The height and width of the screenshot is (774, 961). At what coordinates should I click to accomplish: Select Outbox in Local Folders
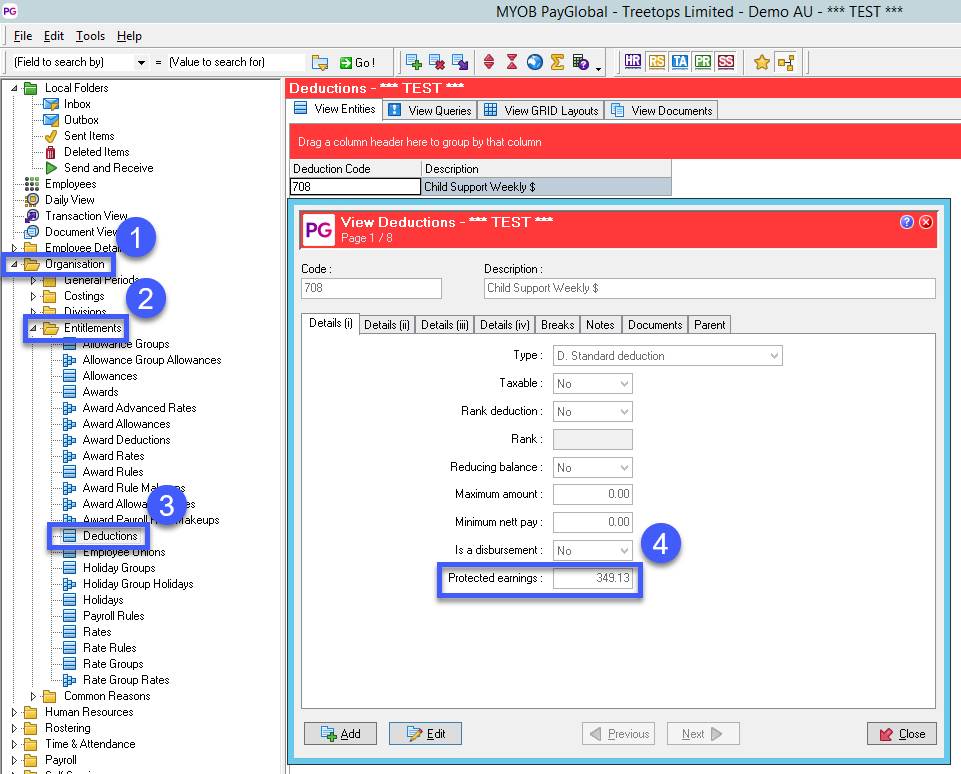click(x=81, y=120)
